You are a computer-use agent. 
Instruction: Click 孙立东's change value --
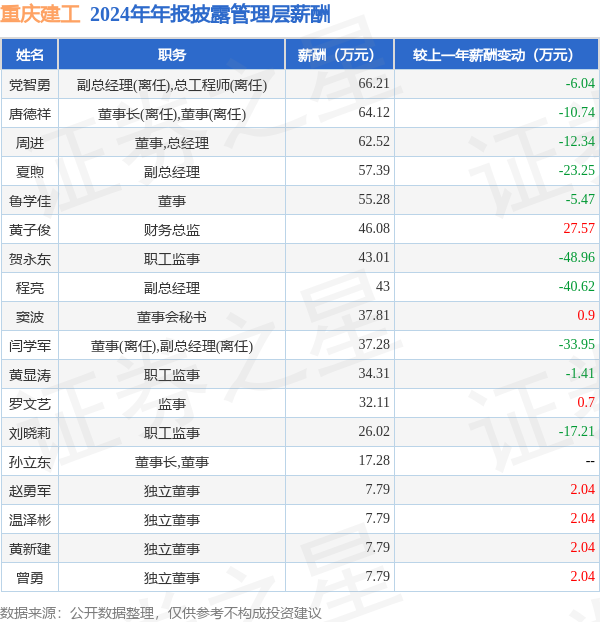pos(590,461)
